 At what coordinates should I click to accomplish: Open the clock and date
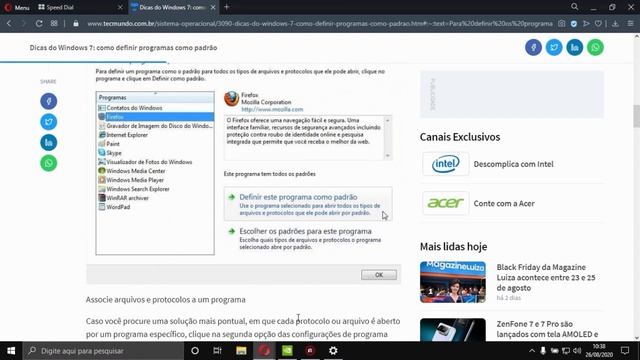pos(599,351)
